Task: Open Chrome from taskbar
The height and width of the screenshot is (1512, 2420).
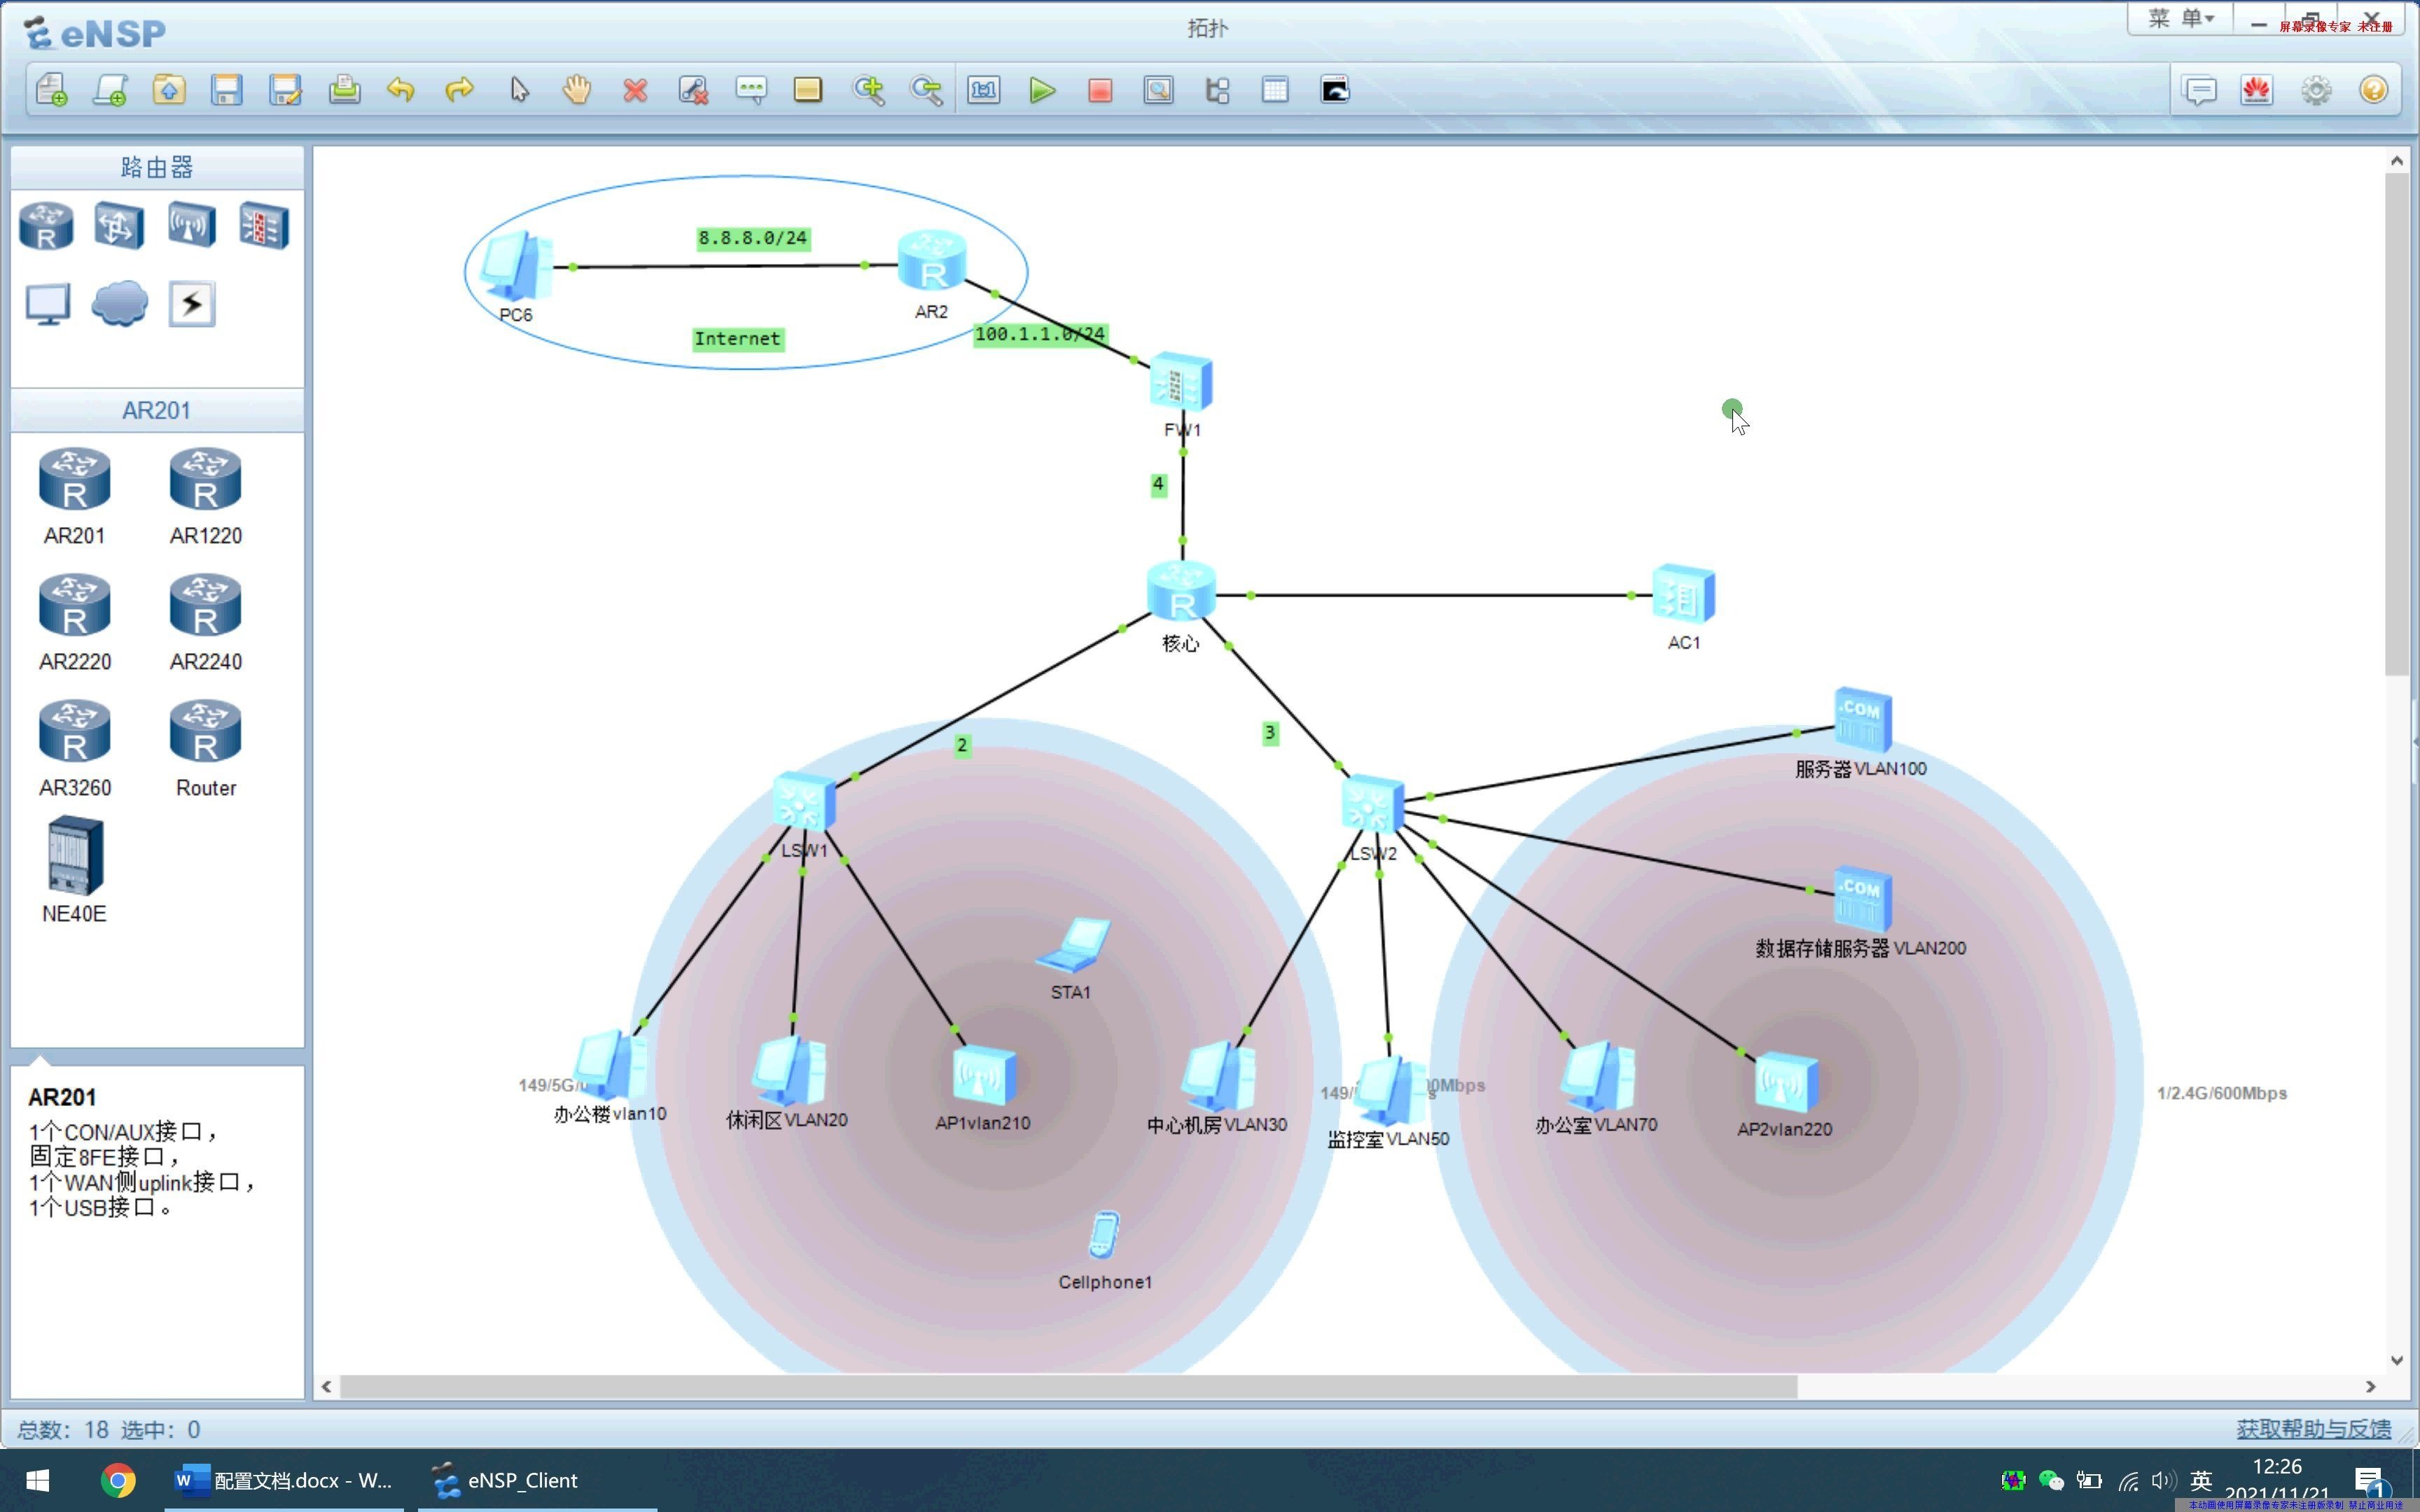Action: click(x=118, y=1480)
